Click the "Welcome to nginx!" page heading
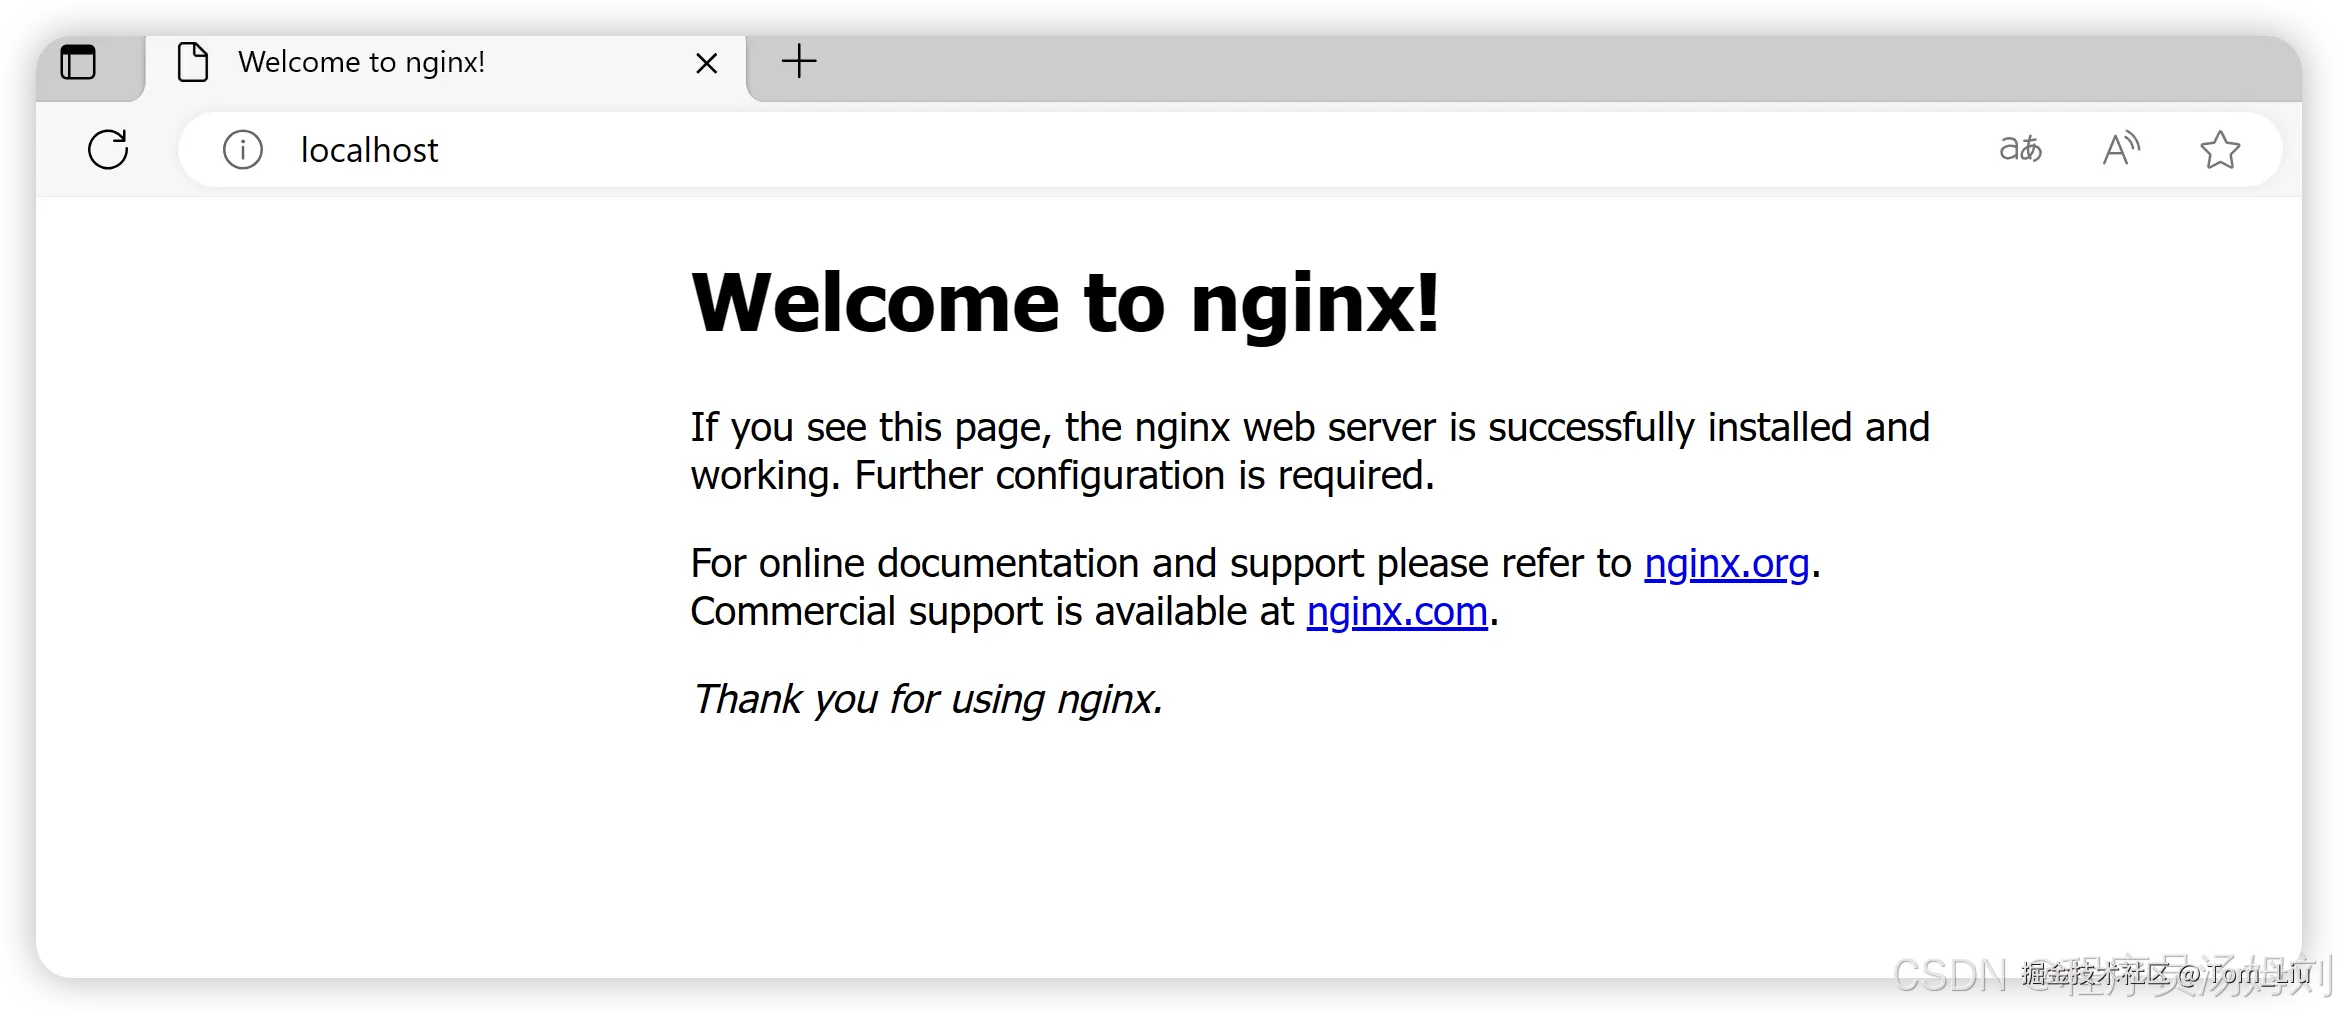The height and width of the screenshot is (1014, 2338). click(x=1064, y=303)
